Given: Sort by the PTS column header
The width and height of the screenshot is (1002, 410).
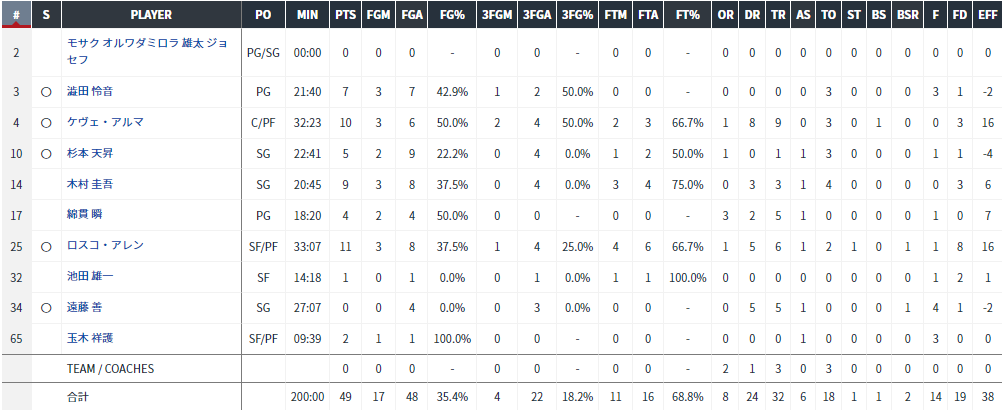Looking at the screenshot, I should (346, 15).
